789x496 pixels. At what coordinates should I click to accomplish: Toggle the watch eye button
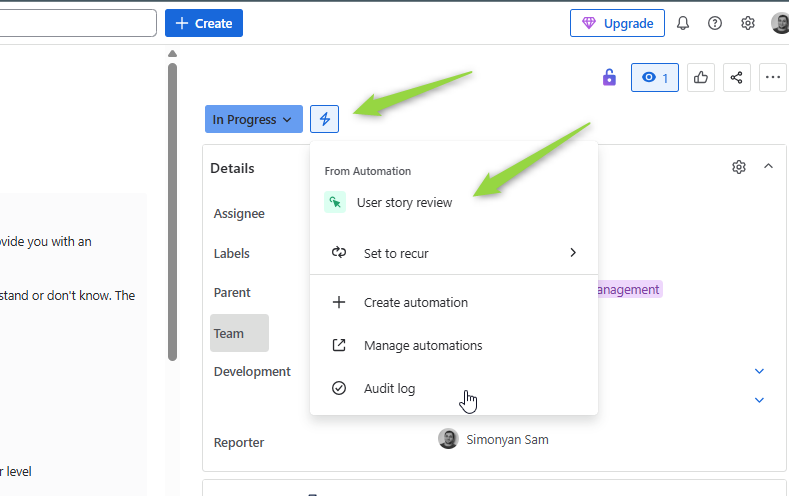point(655,77)
